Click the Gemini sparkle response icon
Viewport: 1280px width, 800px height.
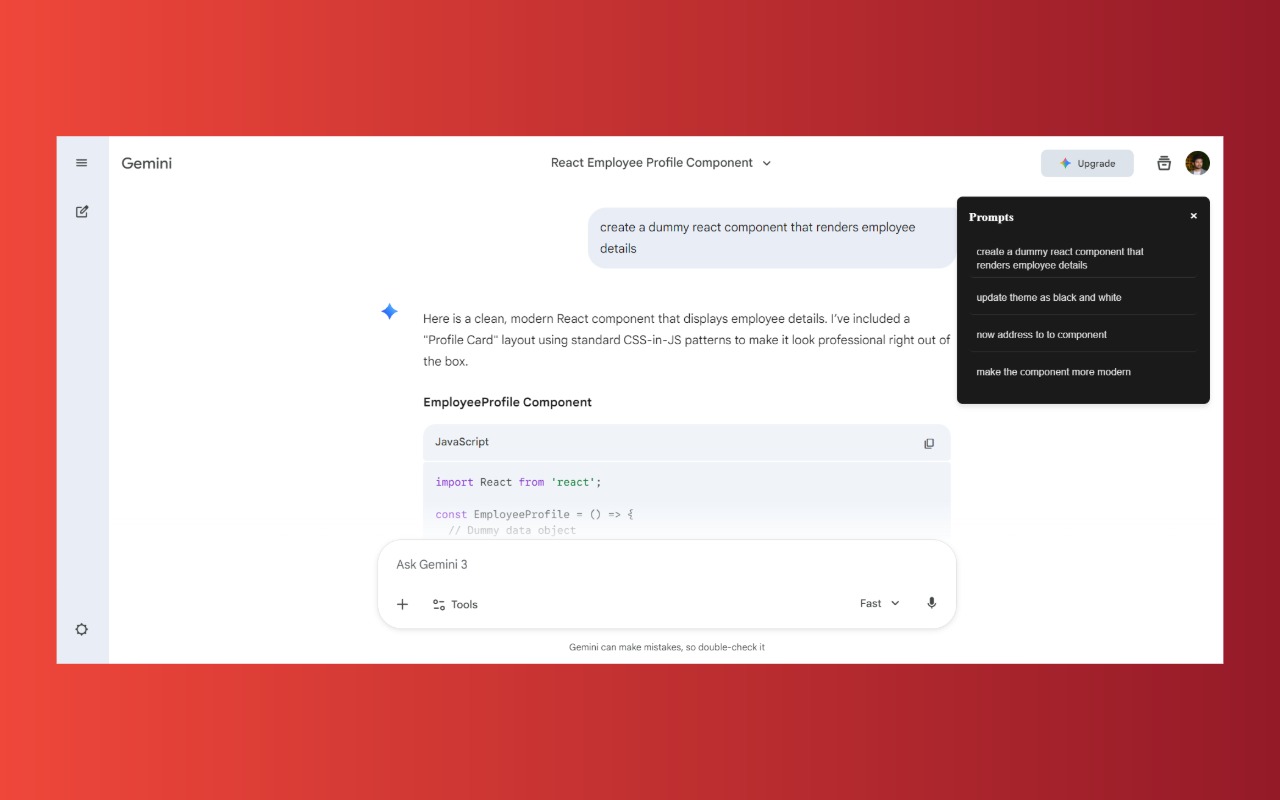390,312
